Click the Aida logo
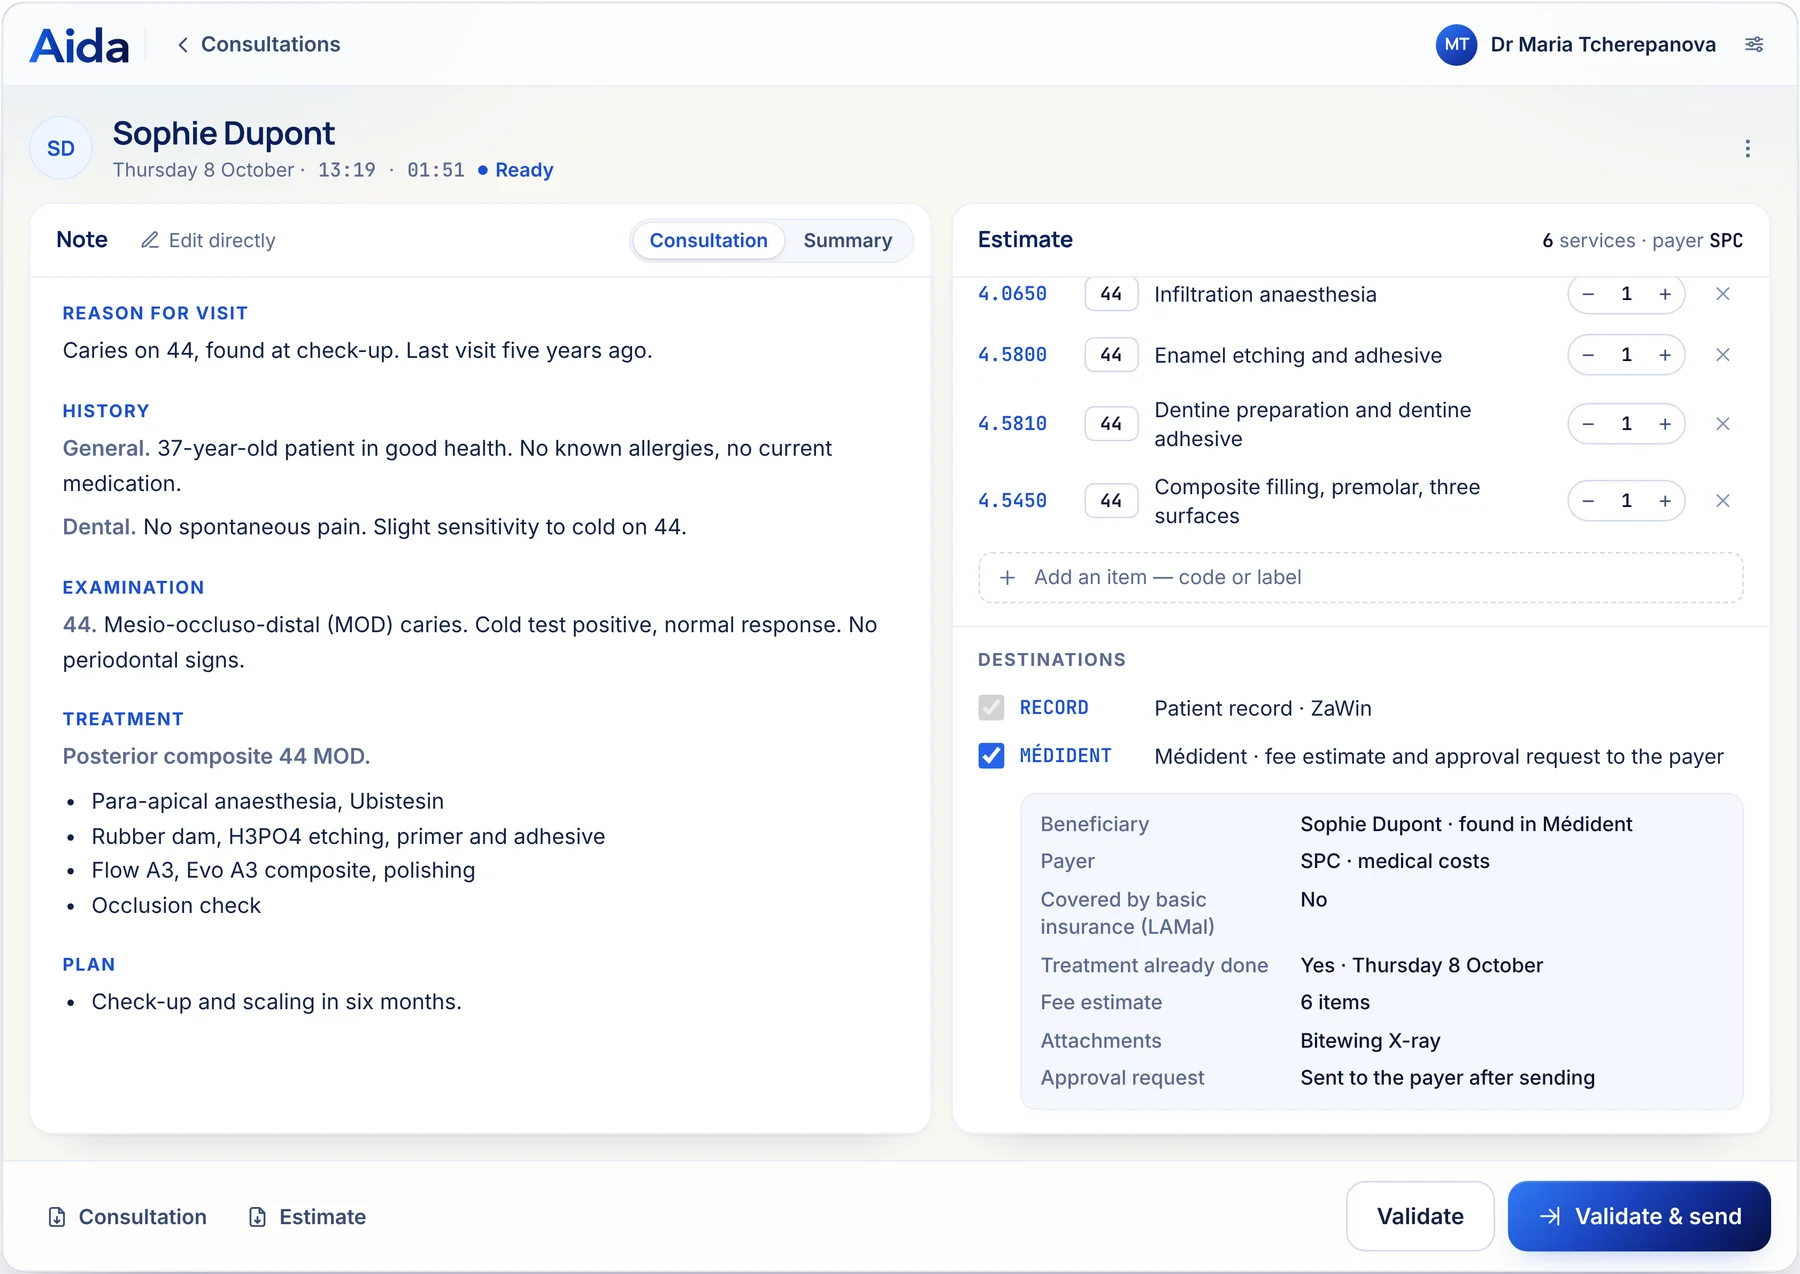This screenshot has height=1274, width=1800. coord(80,45)
